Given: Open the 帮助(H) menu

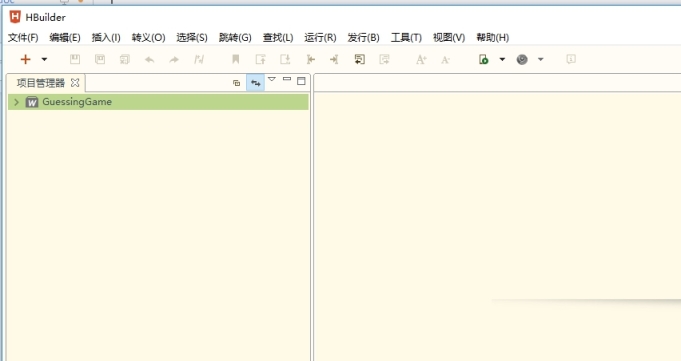Looking at the screenshot, I should click(493, 38).
